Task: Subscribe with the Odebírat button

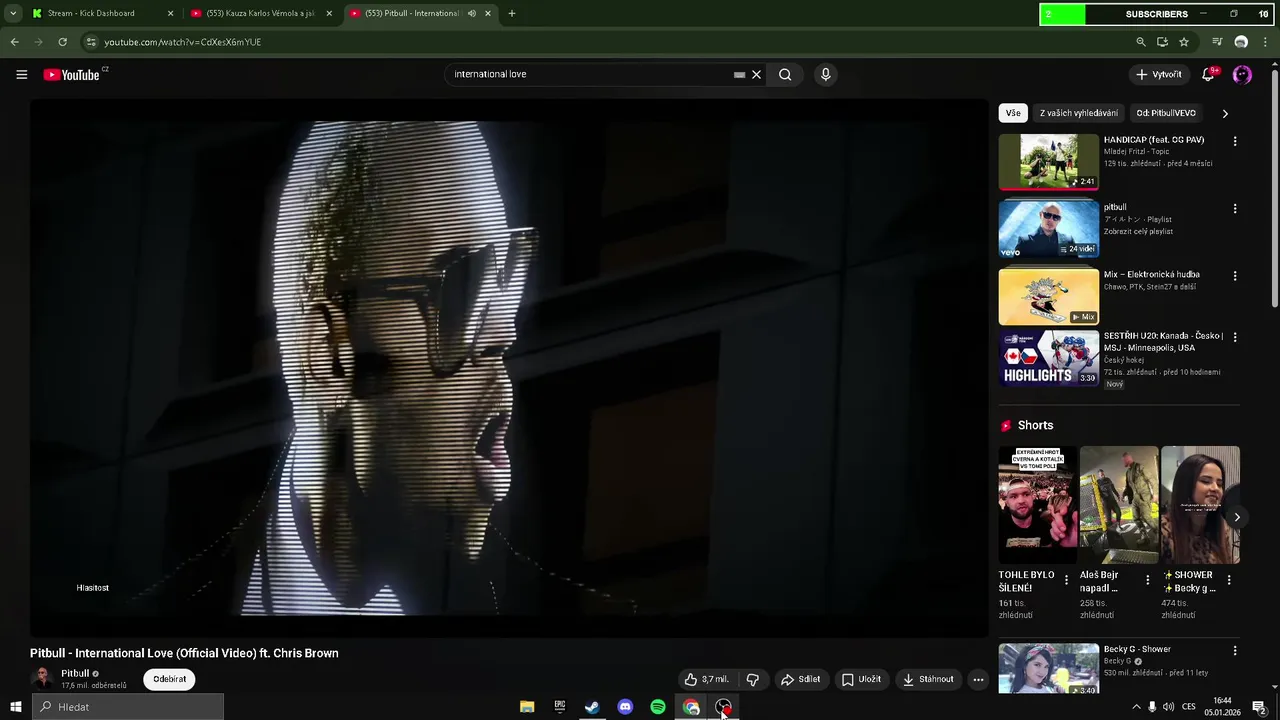Action: 169,679
